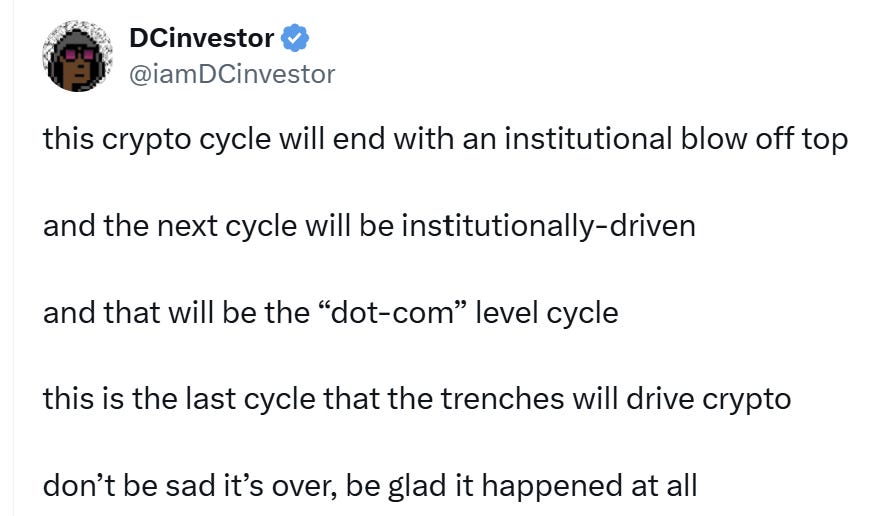The height and width of the screenshot is (516, 892).
Task: Click the line about the trenches driving crypto
Action: tap(416, 399)
